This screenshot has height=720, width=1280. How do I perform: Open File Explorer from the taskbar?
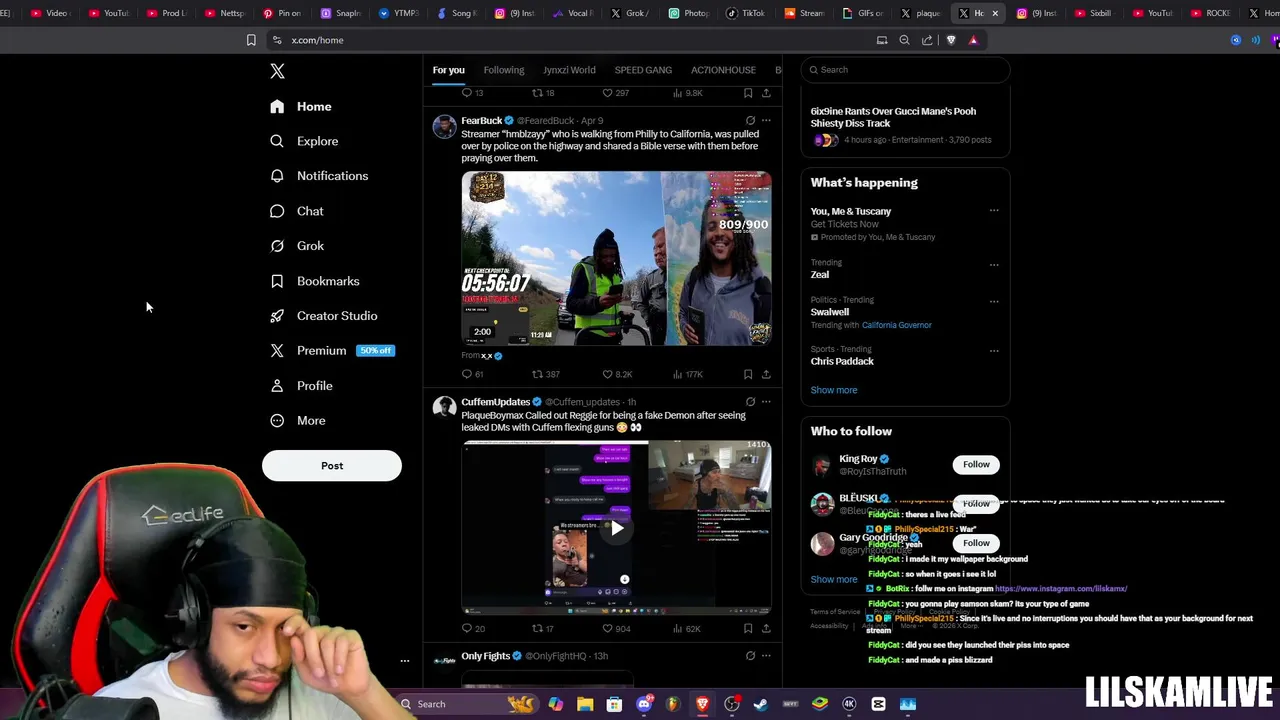pos(585,704)
